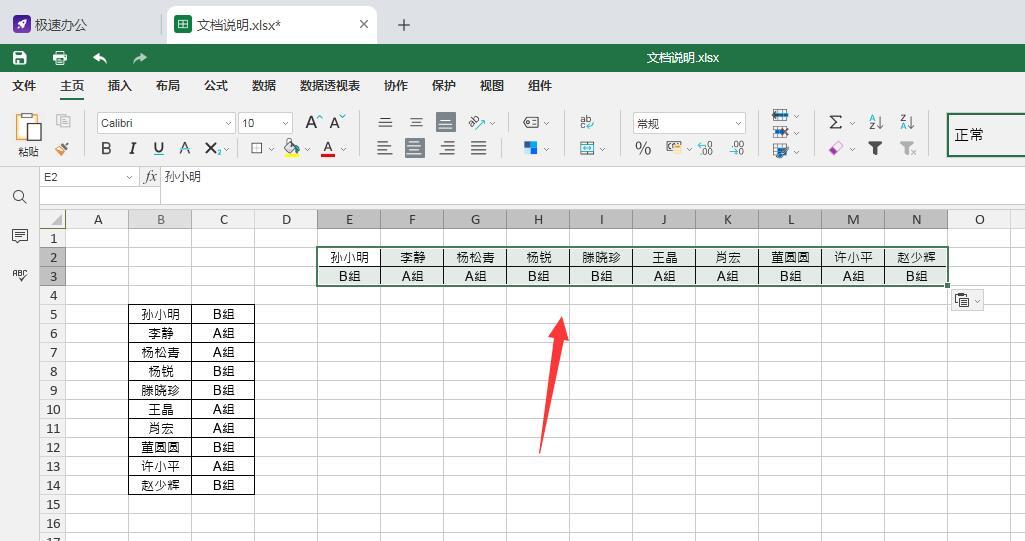Select the 正常 cell style
The width and height of the screenshot is (1025, 541).
[986, 135]
